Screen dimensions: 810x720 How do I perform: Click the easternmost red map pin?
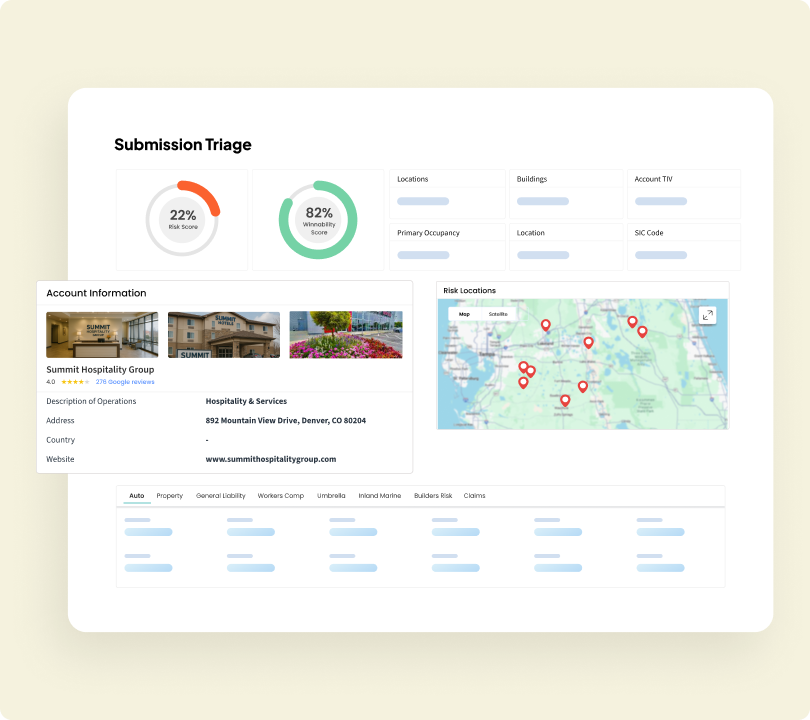[642, 331]
